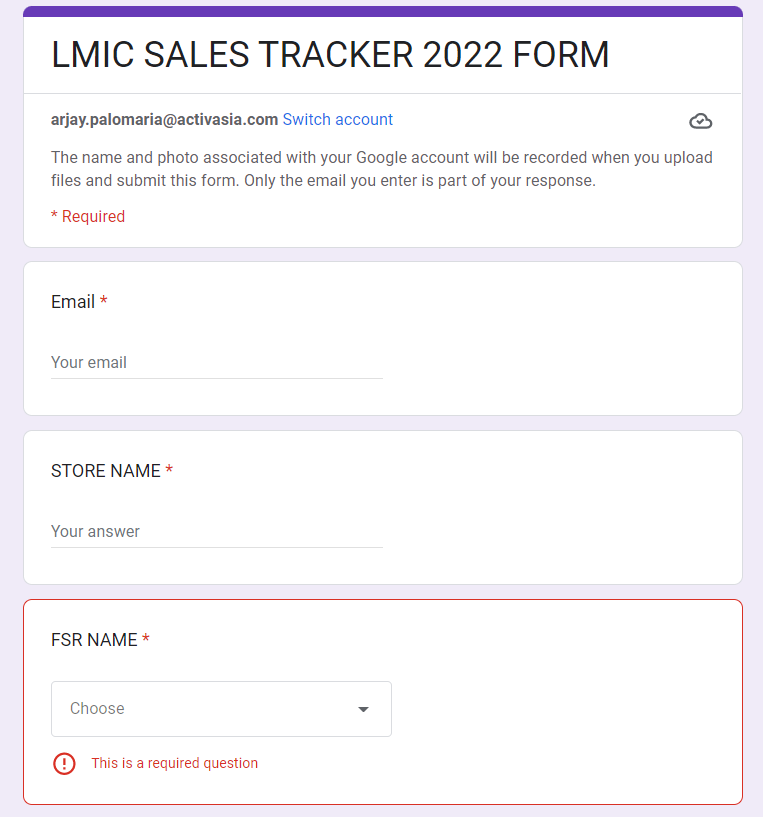
Task: Click the red asterisk beside STORE NAME
Action: pyautogui.click(x=169, y=471)
